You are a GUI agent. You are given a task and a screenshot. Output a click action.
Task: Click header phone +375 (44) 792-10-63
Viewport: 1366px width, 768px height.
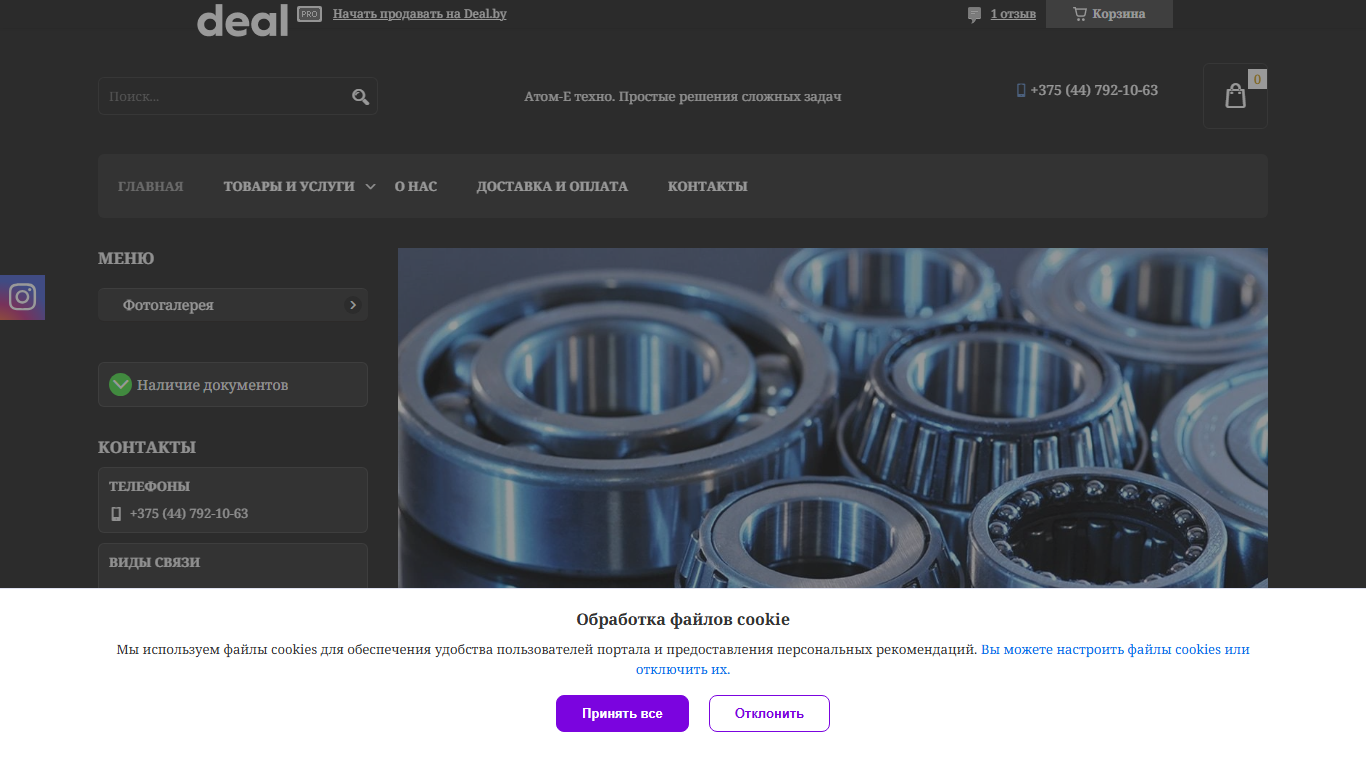1094,90
